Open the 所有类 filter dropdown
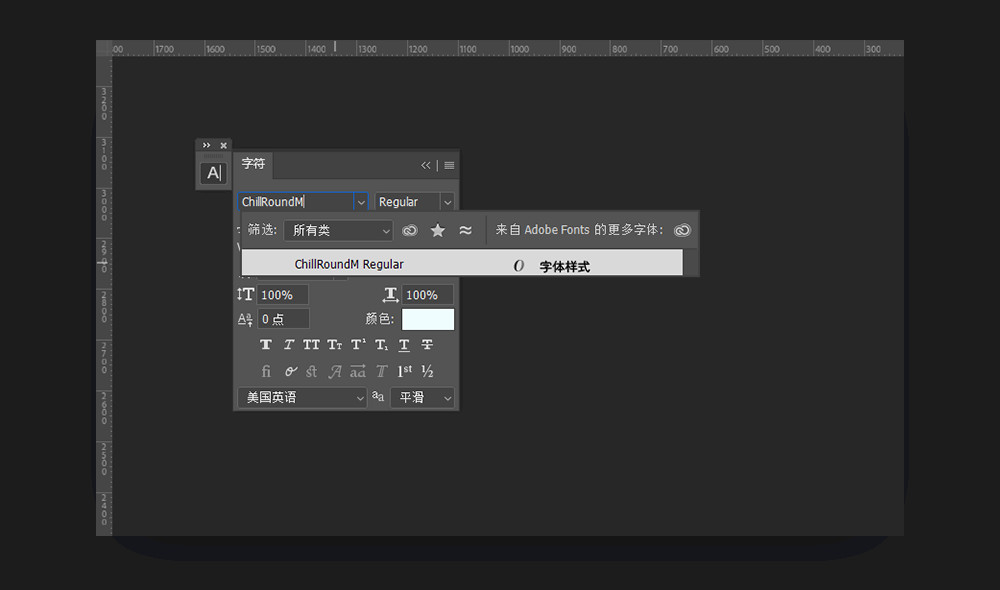Screen dimensions: 1000x590 point(338,230)
